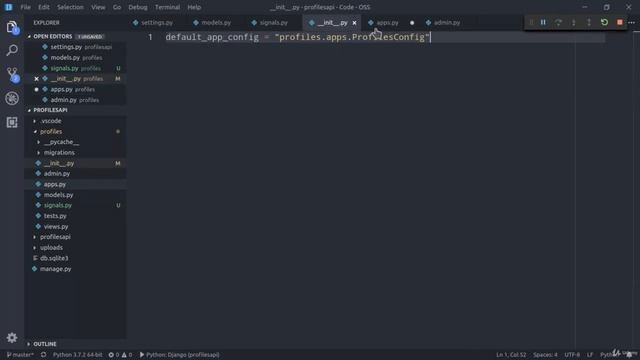Open the Go menu
Image resolution: width=640 pixels, height=360 pixels.
tap(117, 7)
